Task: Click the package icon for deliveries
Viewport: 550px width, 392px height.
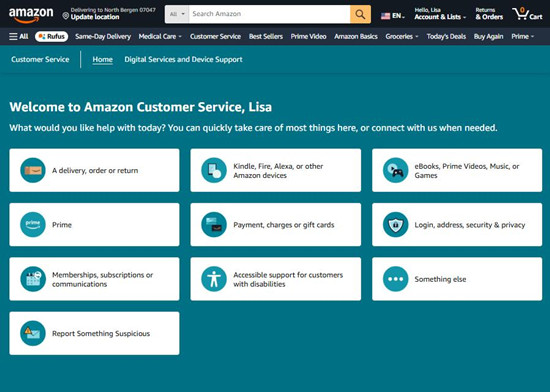Action: 33,170
